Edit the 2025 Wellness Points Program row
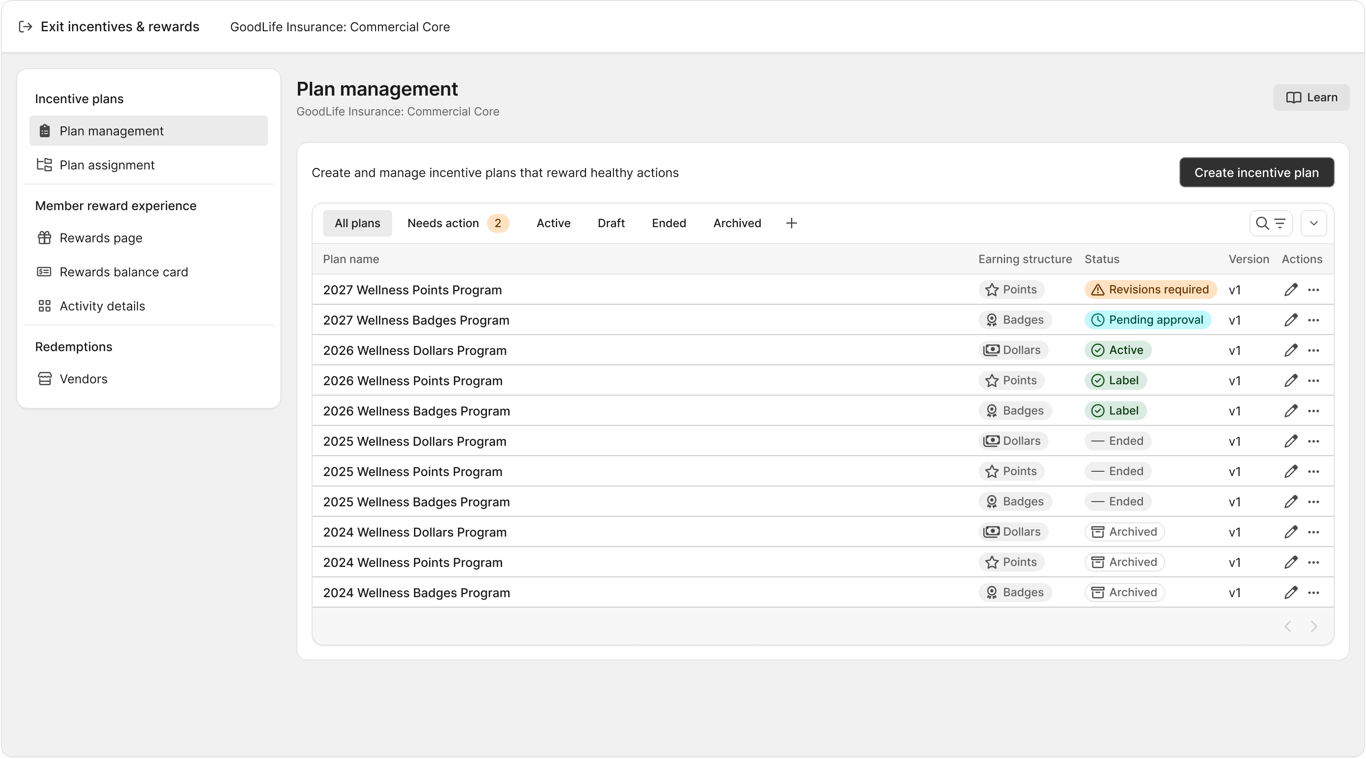1366x759 pixels. pyautogui.click(x=1291, y=471)
